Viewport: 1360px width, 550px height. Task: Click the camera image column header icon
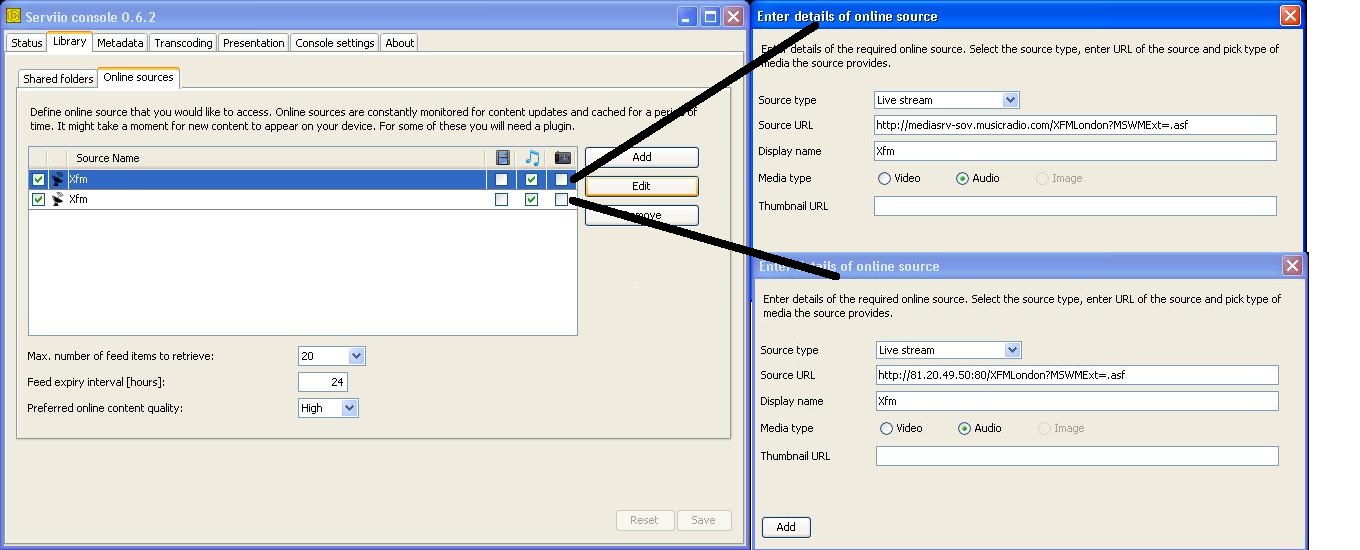(x=562, y=158)
